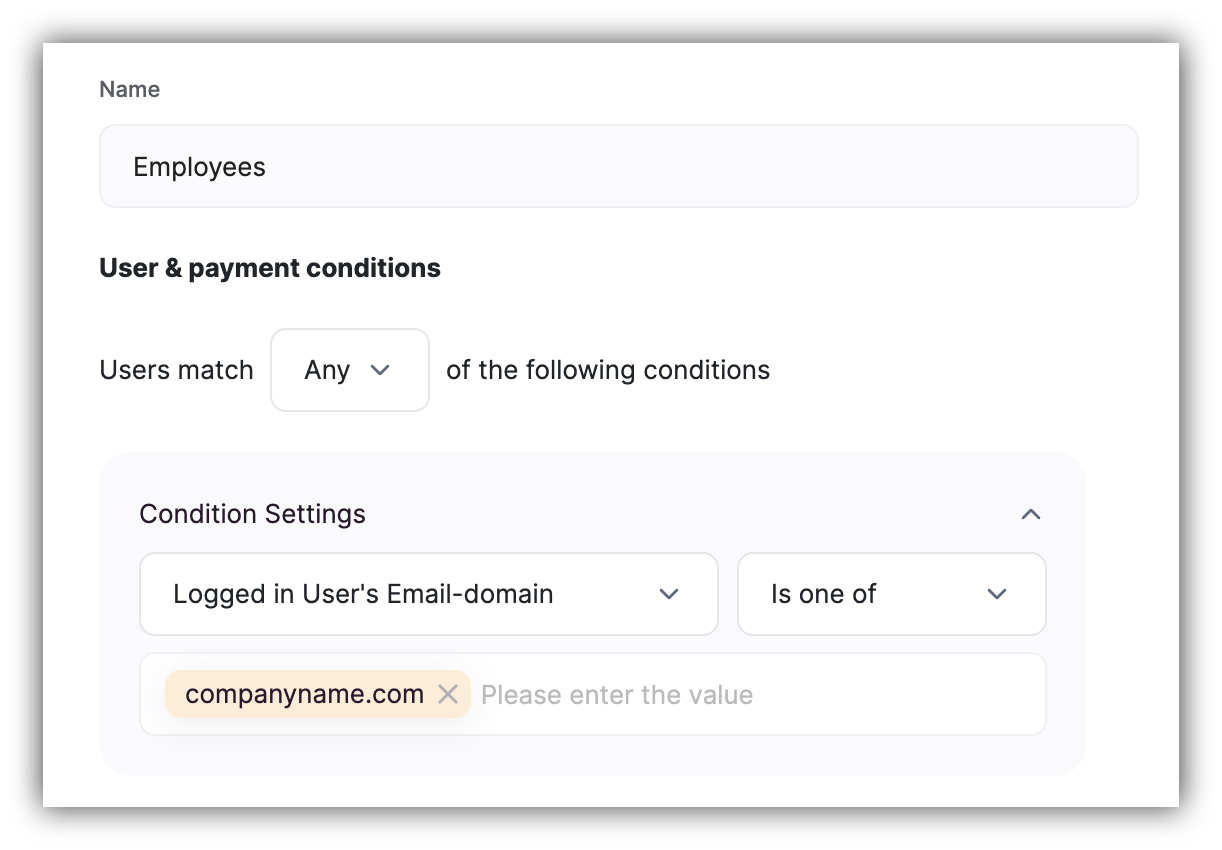Click of the following conditions text
The height and width of the screenshot is (850, 1222).
pos(608,370)
